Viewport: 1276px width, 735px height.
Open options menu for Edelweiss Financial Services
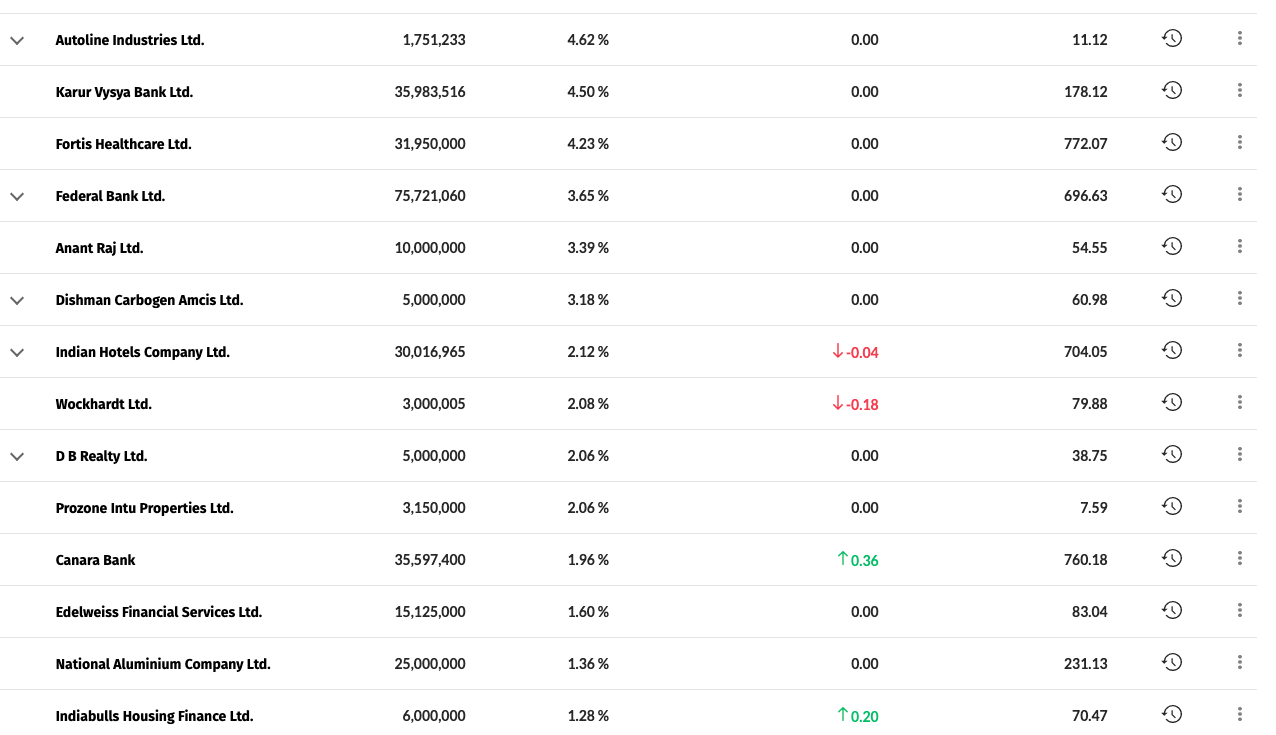click(x=1239, y=611)
